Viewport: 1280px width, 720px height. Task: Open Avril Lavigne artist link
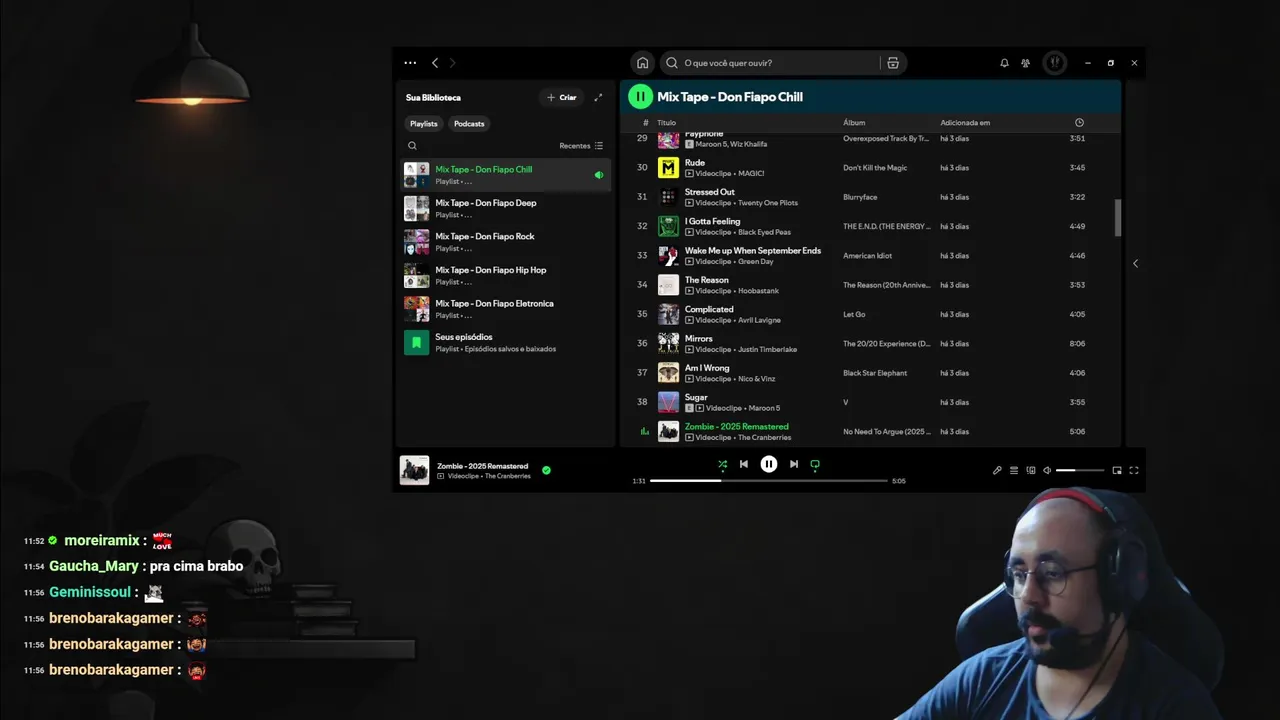pos(759,320)
